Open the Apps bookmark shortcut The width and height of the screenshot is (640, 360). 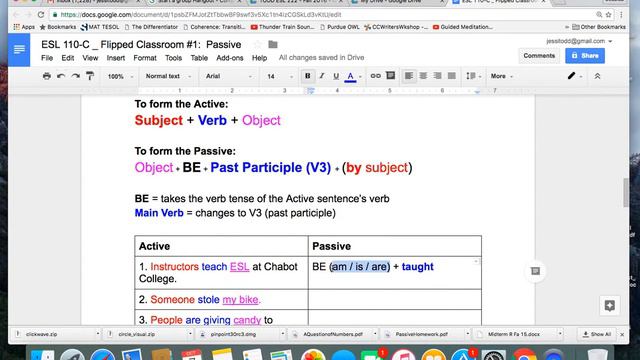pyautogui.click(x=24, y=27)
